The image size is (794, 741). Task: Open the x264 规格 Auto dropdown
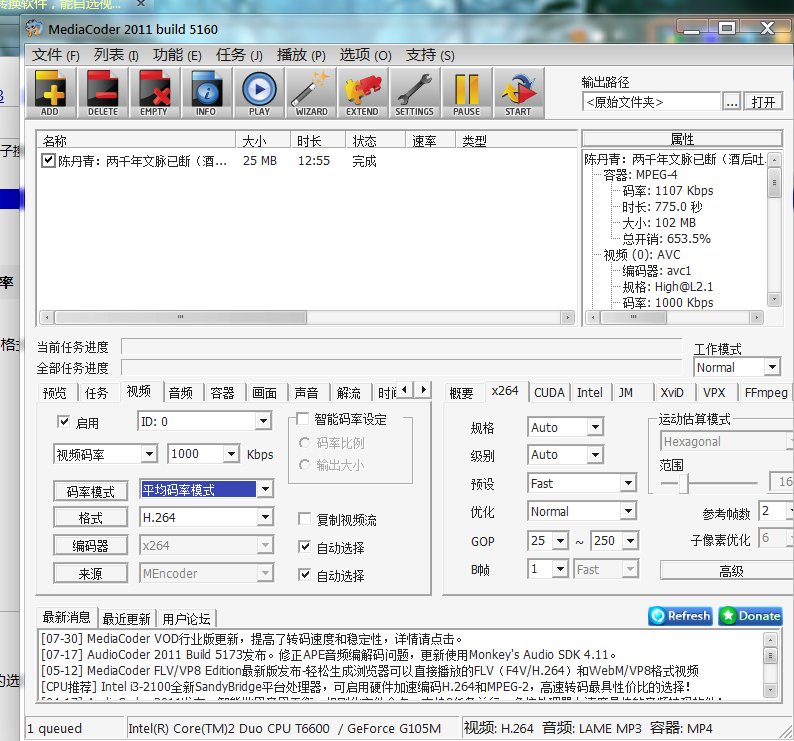point(596,427)
